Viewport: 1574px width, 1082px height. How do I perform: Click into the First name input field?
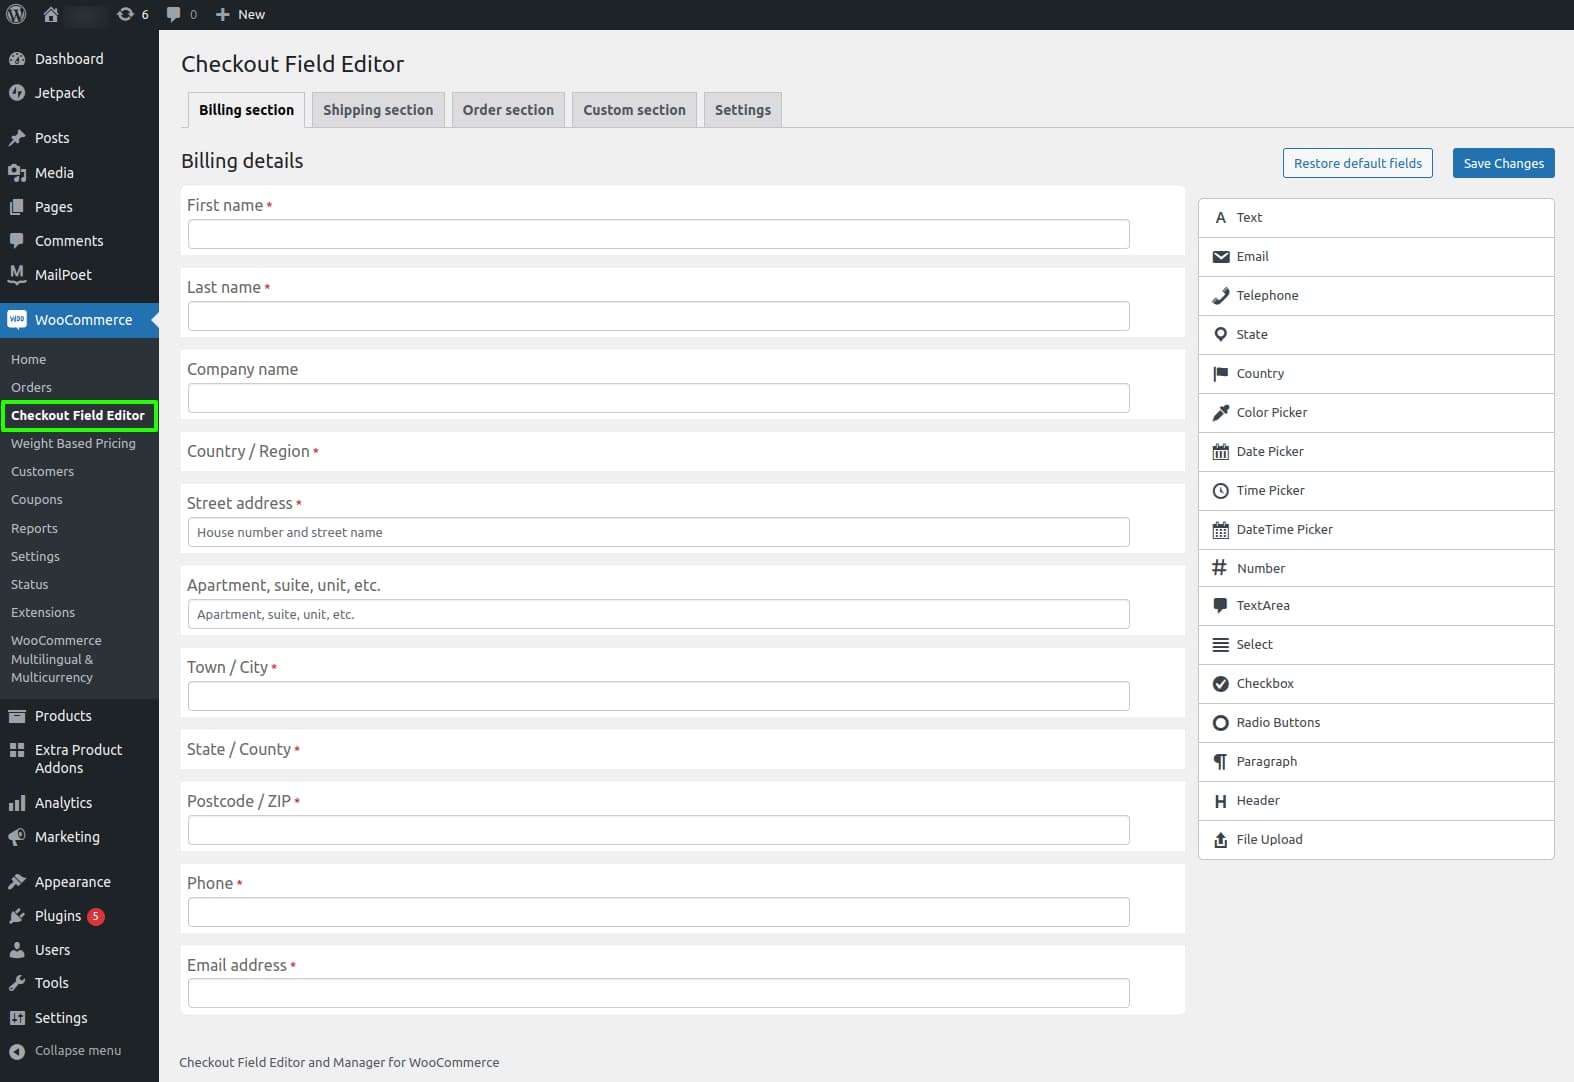click(659, 234)
